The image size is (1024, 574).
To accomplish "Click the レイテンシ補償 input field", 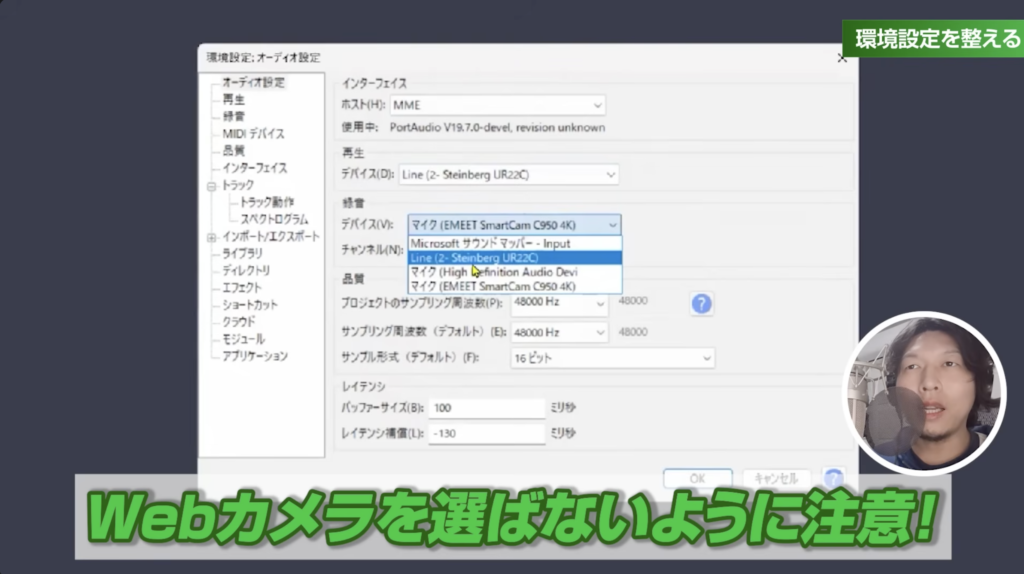I will point(486,433).
